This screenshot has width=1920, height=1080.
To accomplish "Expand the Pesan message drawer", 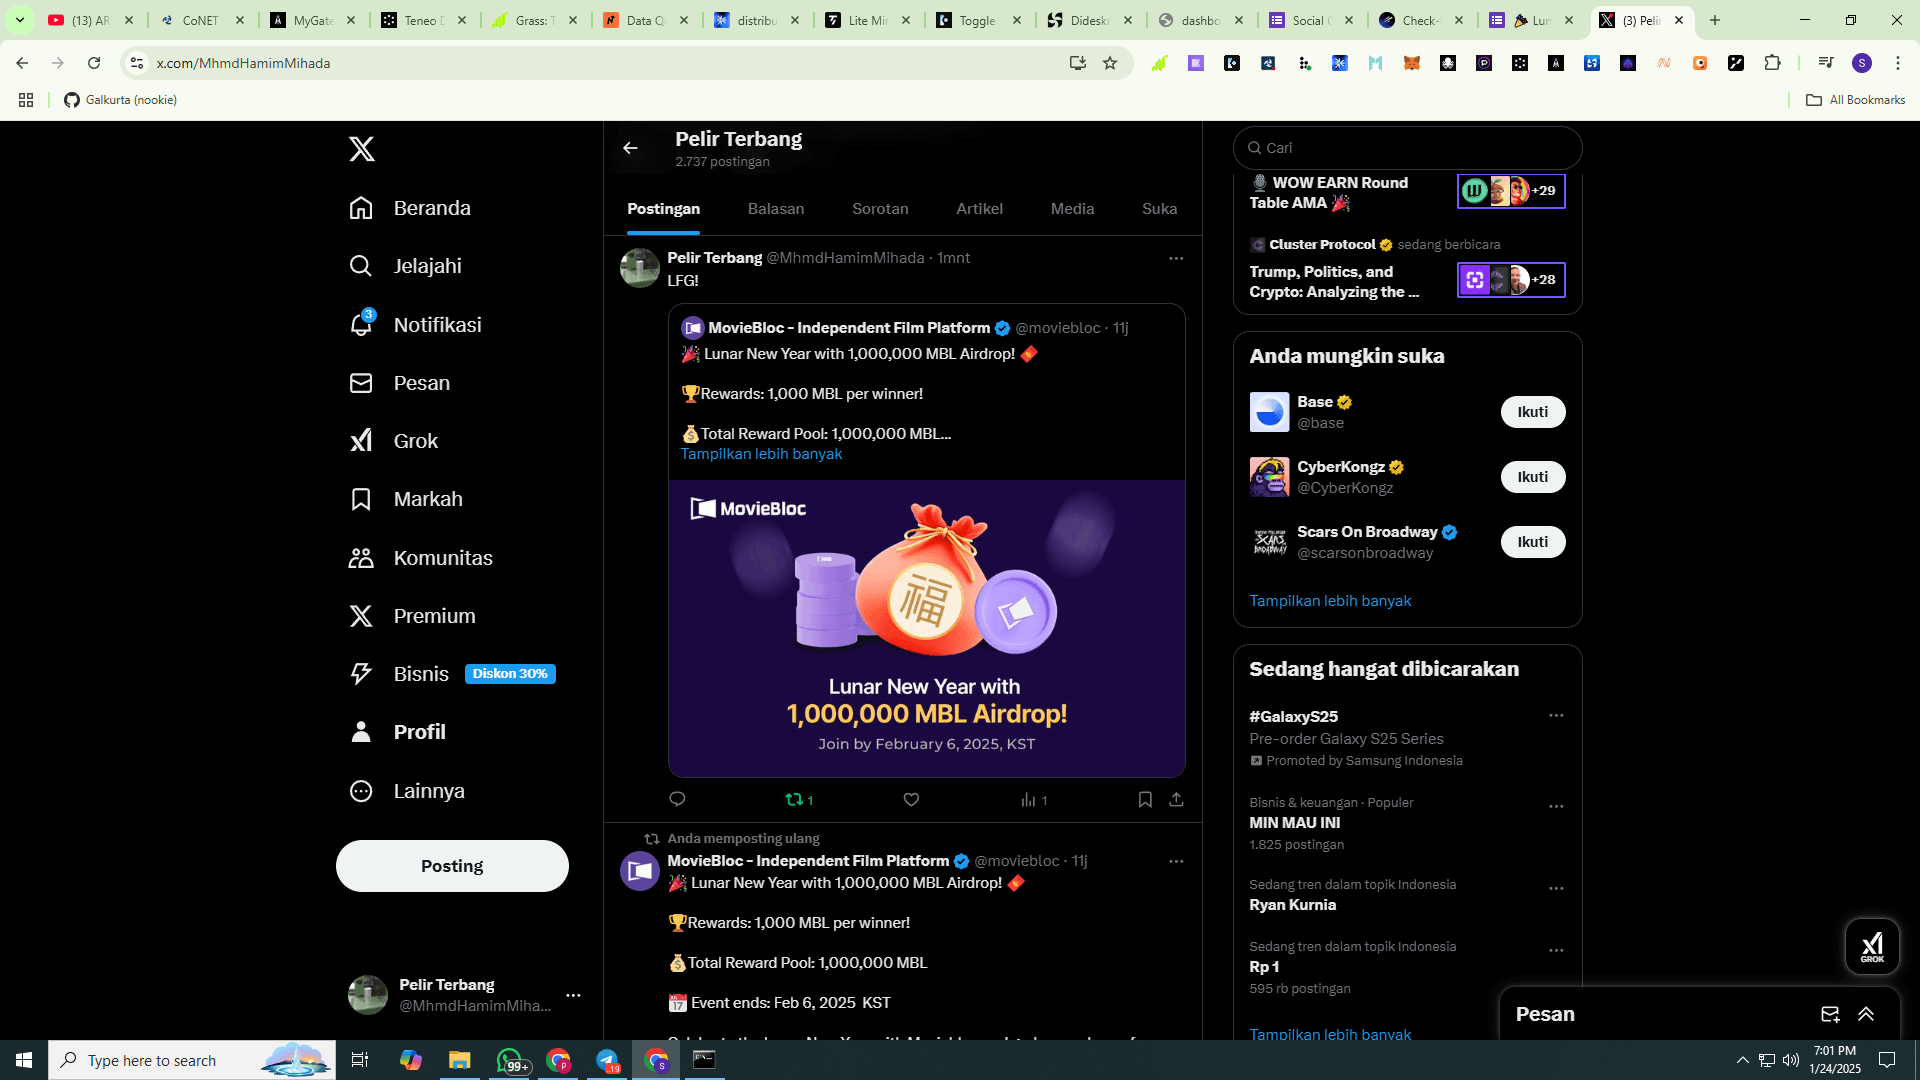I will pos(1866,1014).
